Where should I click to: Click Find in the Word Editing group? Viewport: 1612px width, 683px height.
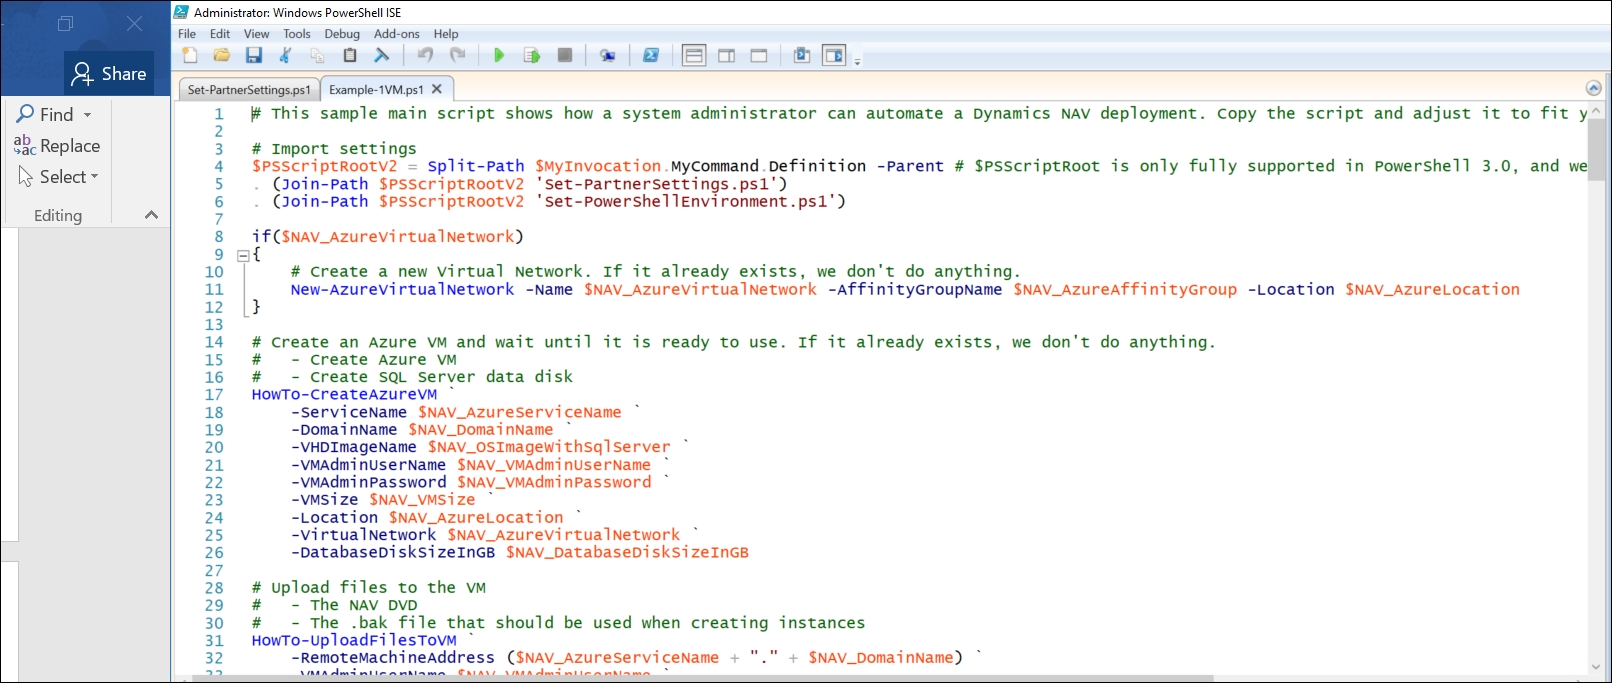pyautogui.click(x=45, y=114)
